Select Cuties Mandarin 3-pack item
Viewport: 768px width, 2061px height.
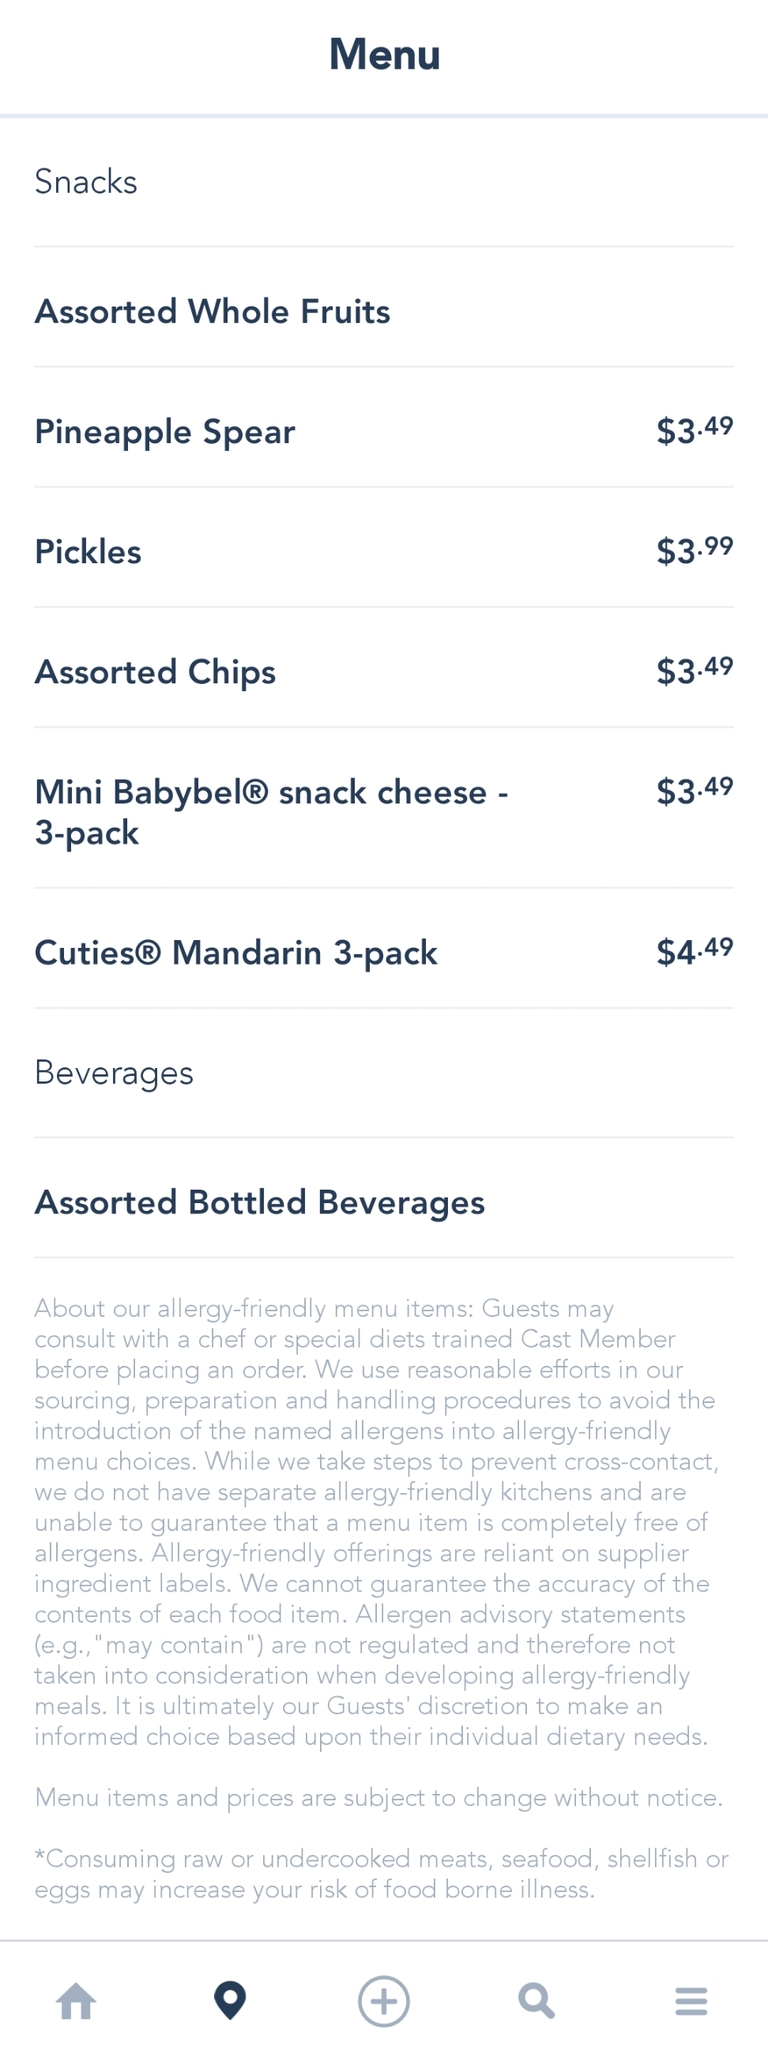pos(236,953)
